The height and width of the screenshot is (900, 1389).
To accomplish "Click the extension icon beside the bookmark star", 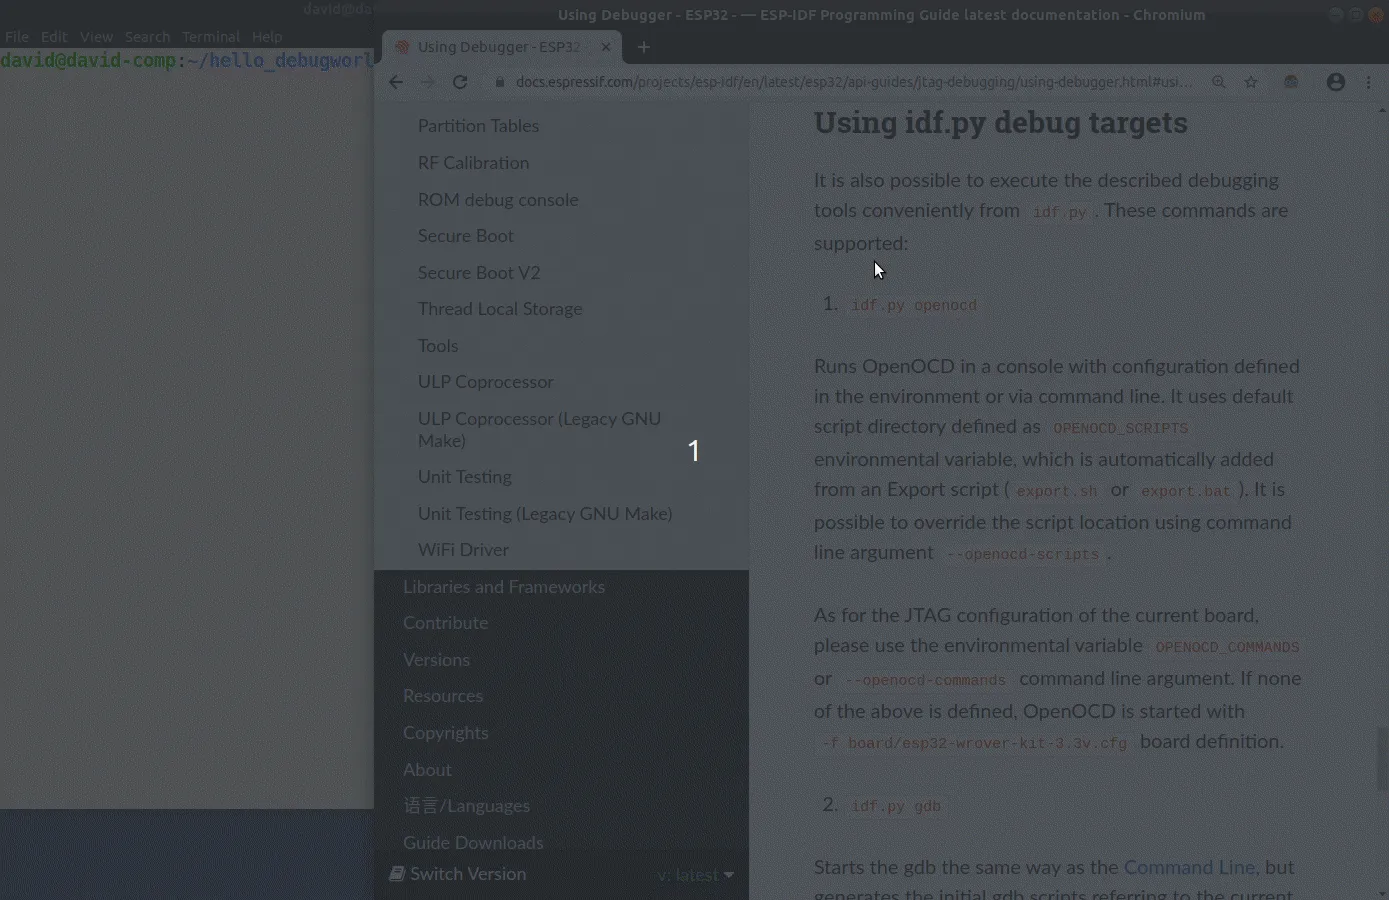I will point(1291,82).
